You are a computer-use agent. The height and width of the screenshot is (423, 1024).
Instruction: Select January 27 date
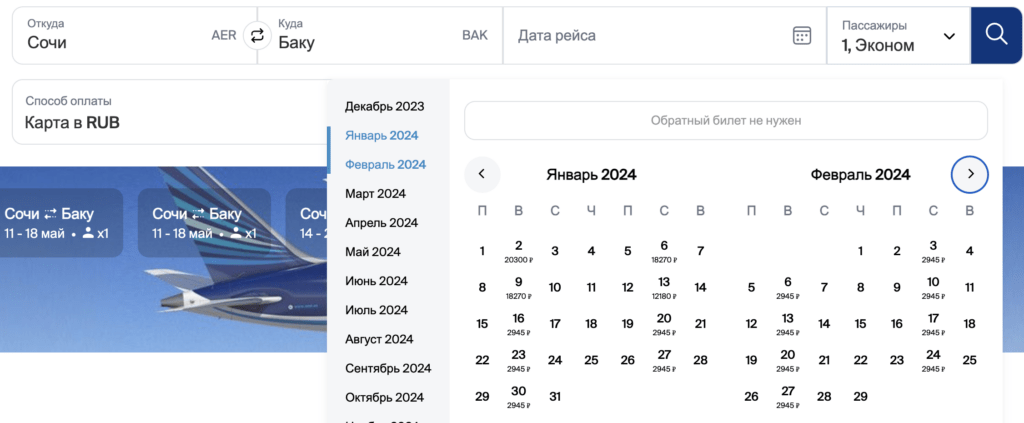[x=664, y=360]
